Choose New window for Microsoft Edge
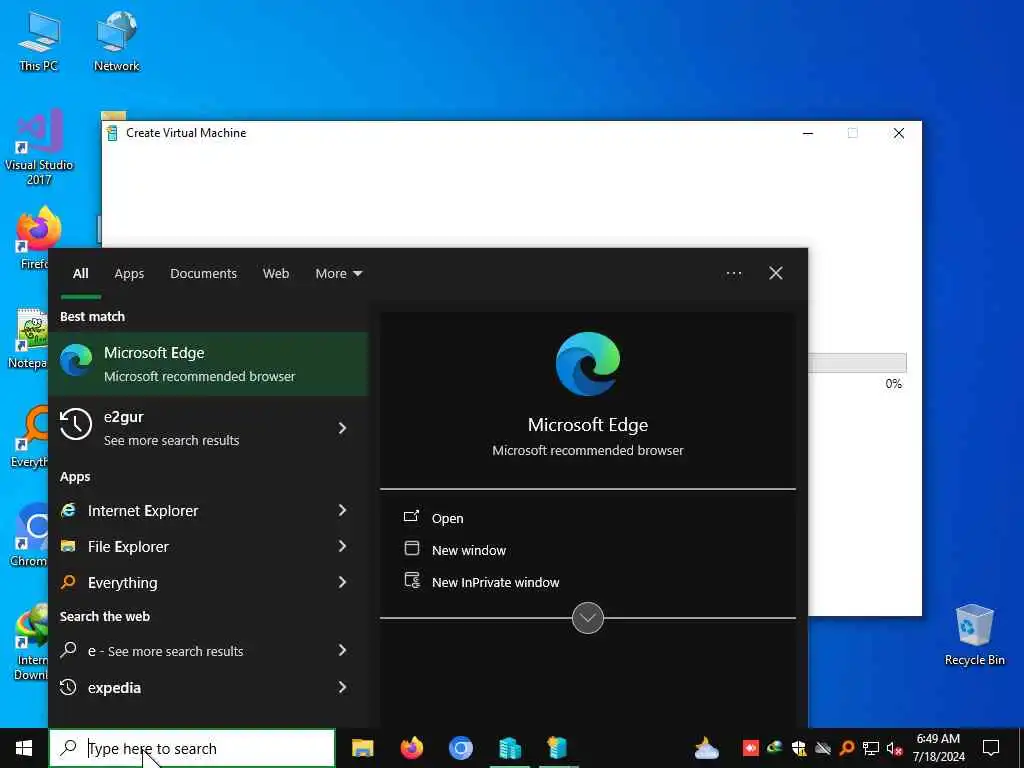 469,551
